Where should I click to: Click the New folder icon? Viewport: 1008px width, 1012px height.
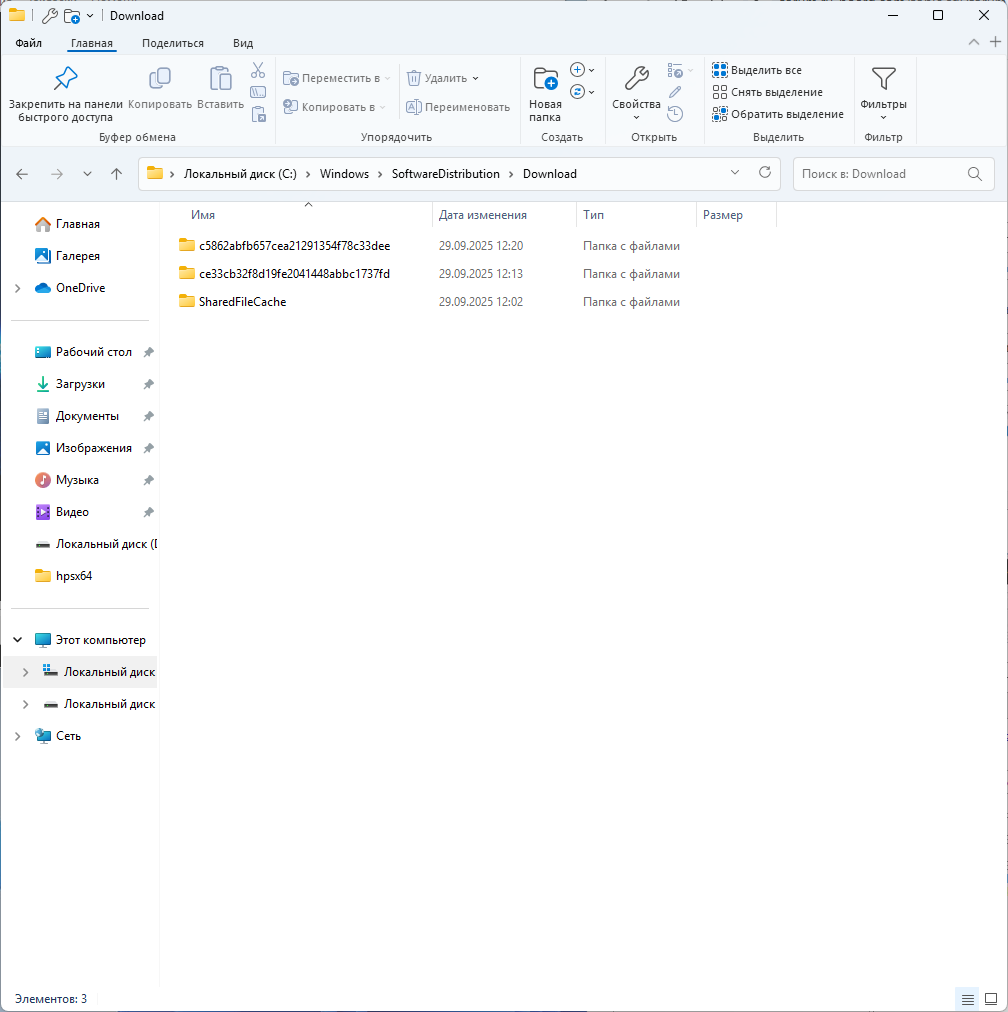[545, 80]
